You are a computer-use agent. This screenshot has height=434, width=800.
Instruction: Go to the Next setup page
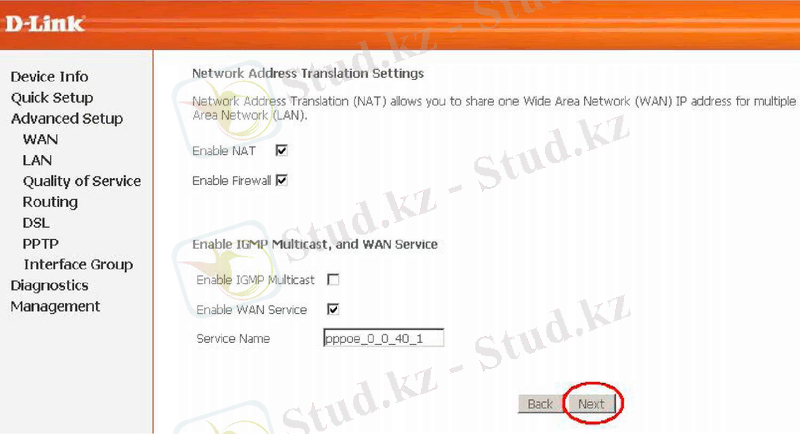[591, 404]
